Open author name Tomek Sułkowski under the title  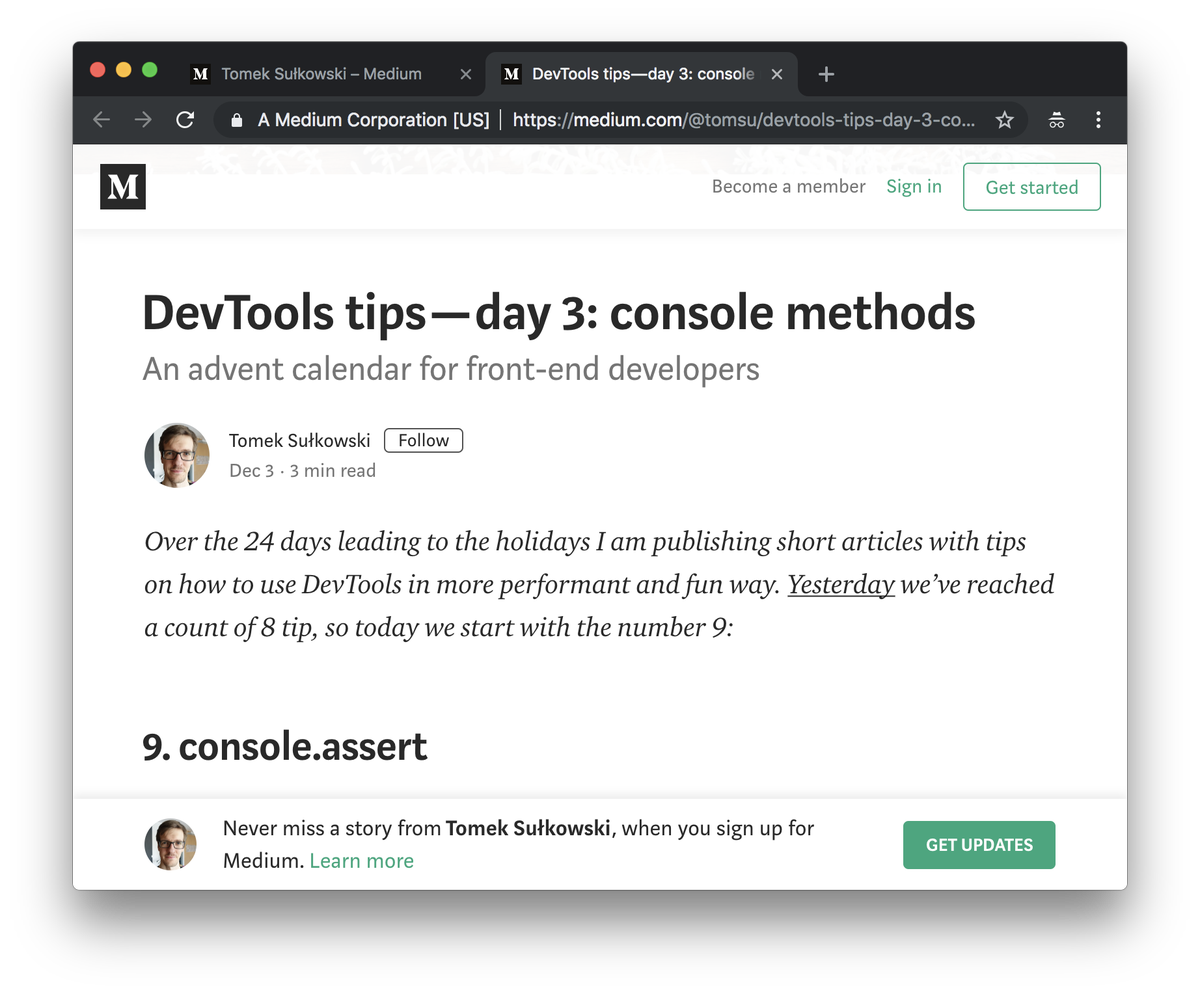point(300,440)
